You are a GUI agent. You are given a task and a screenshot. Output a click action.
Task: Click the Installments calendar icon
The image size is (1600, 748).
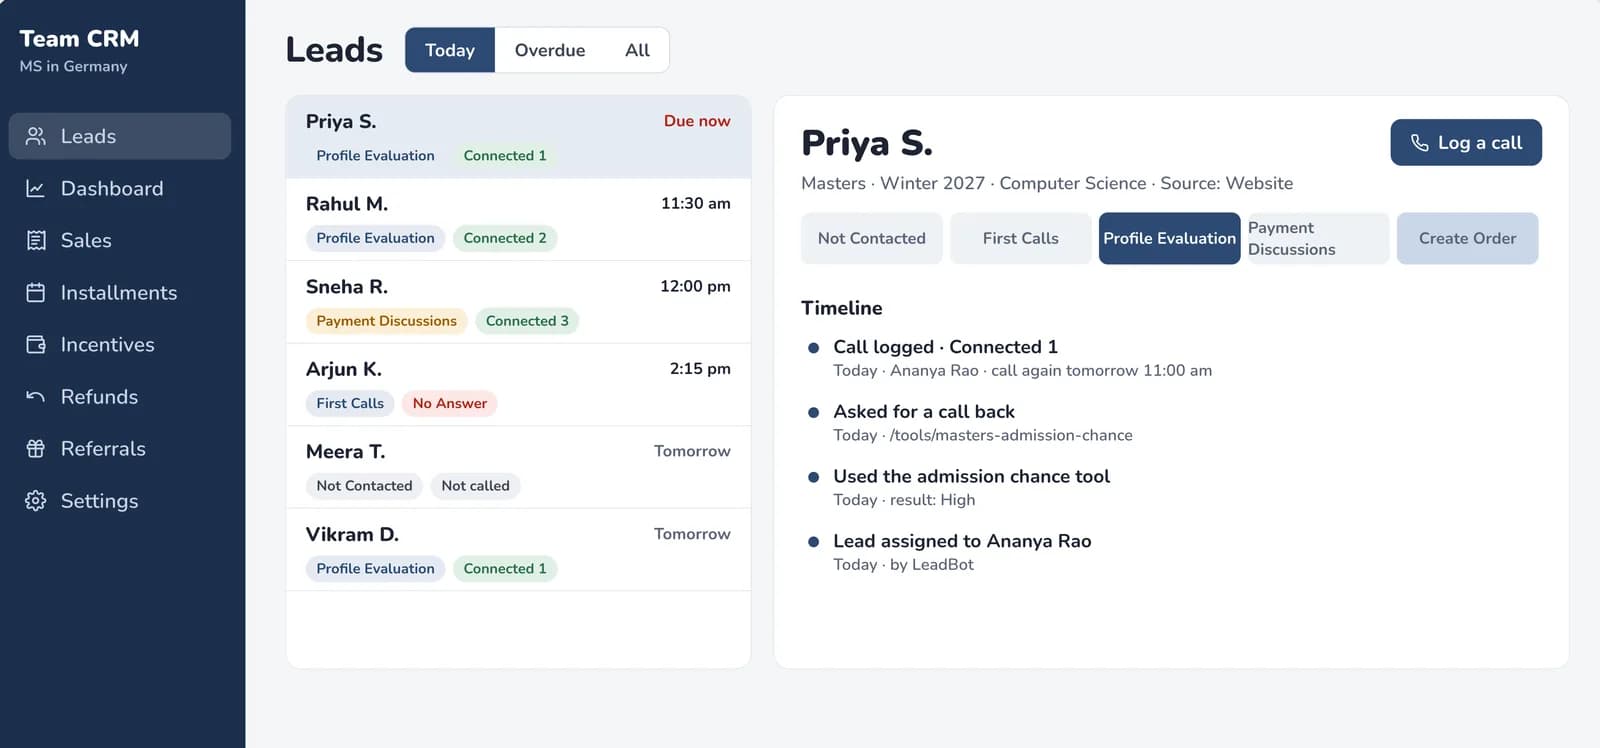pos(36,292)
